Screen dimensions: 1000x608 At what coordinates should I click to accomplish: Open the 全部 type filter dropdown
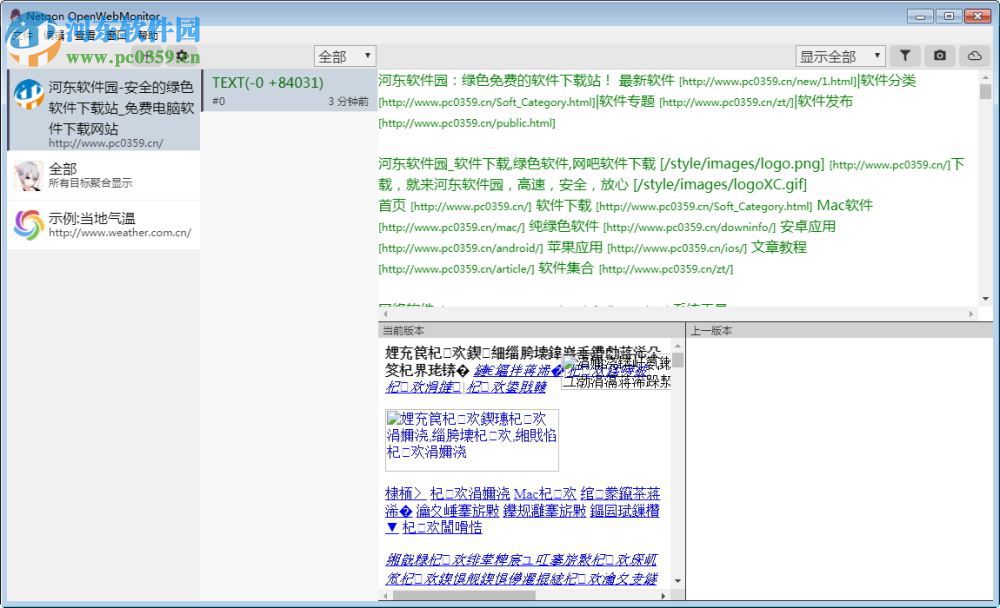pyautogui.click(x=345, y=56)
